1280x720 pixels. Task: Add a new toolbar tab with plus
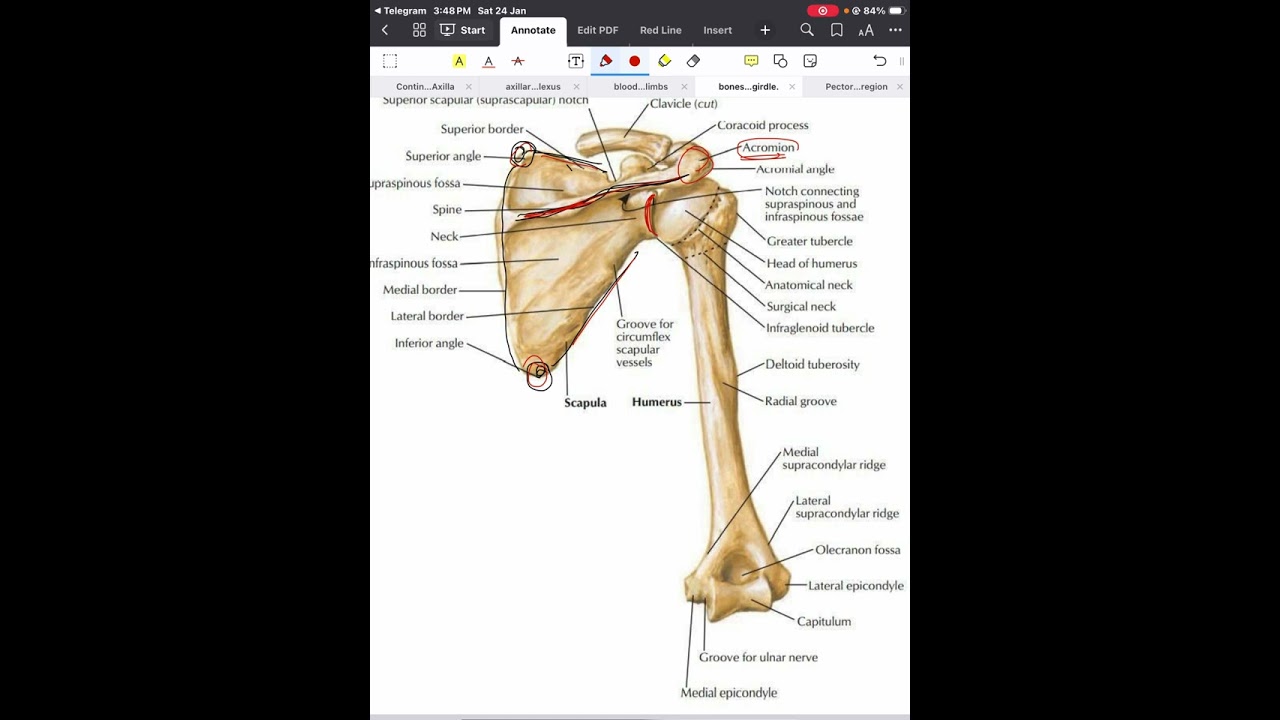[x=765, y=30]
